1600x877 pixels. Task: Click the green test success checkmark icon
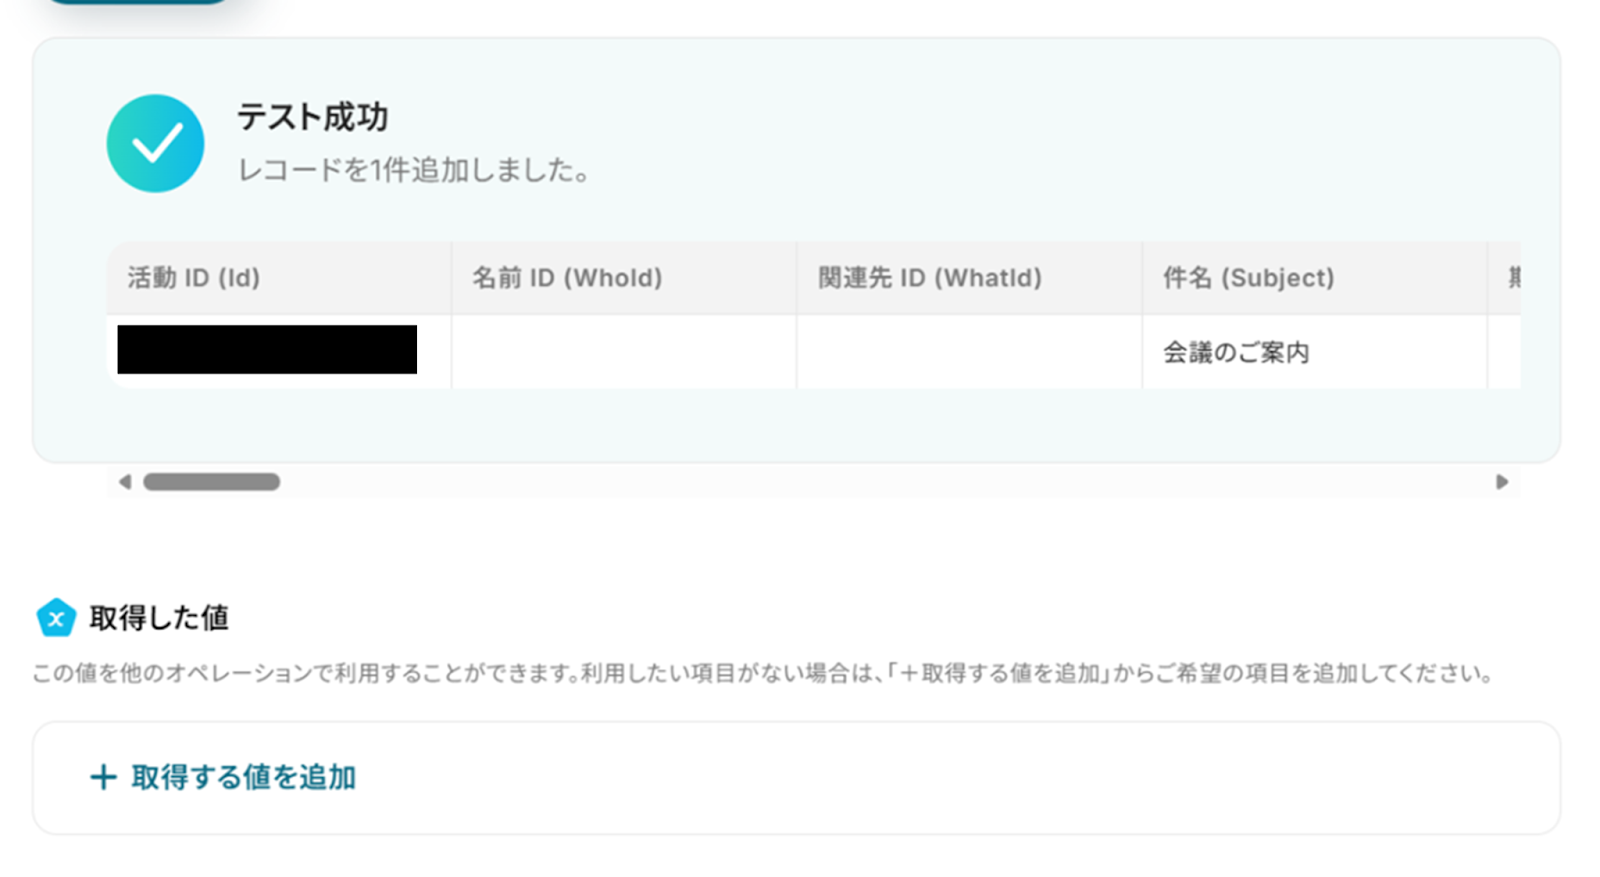155,143
